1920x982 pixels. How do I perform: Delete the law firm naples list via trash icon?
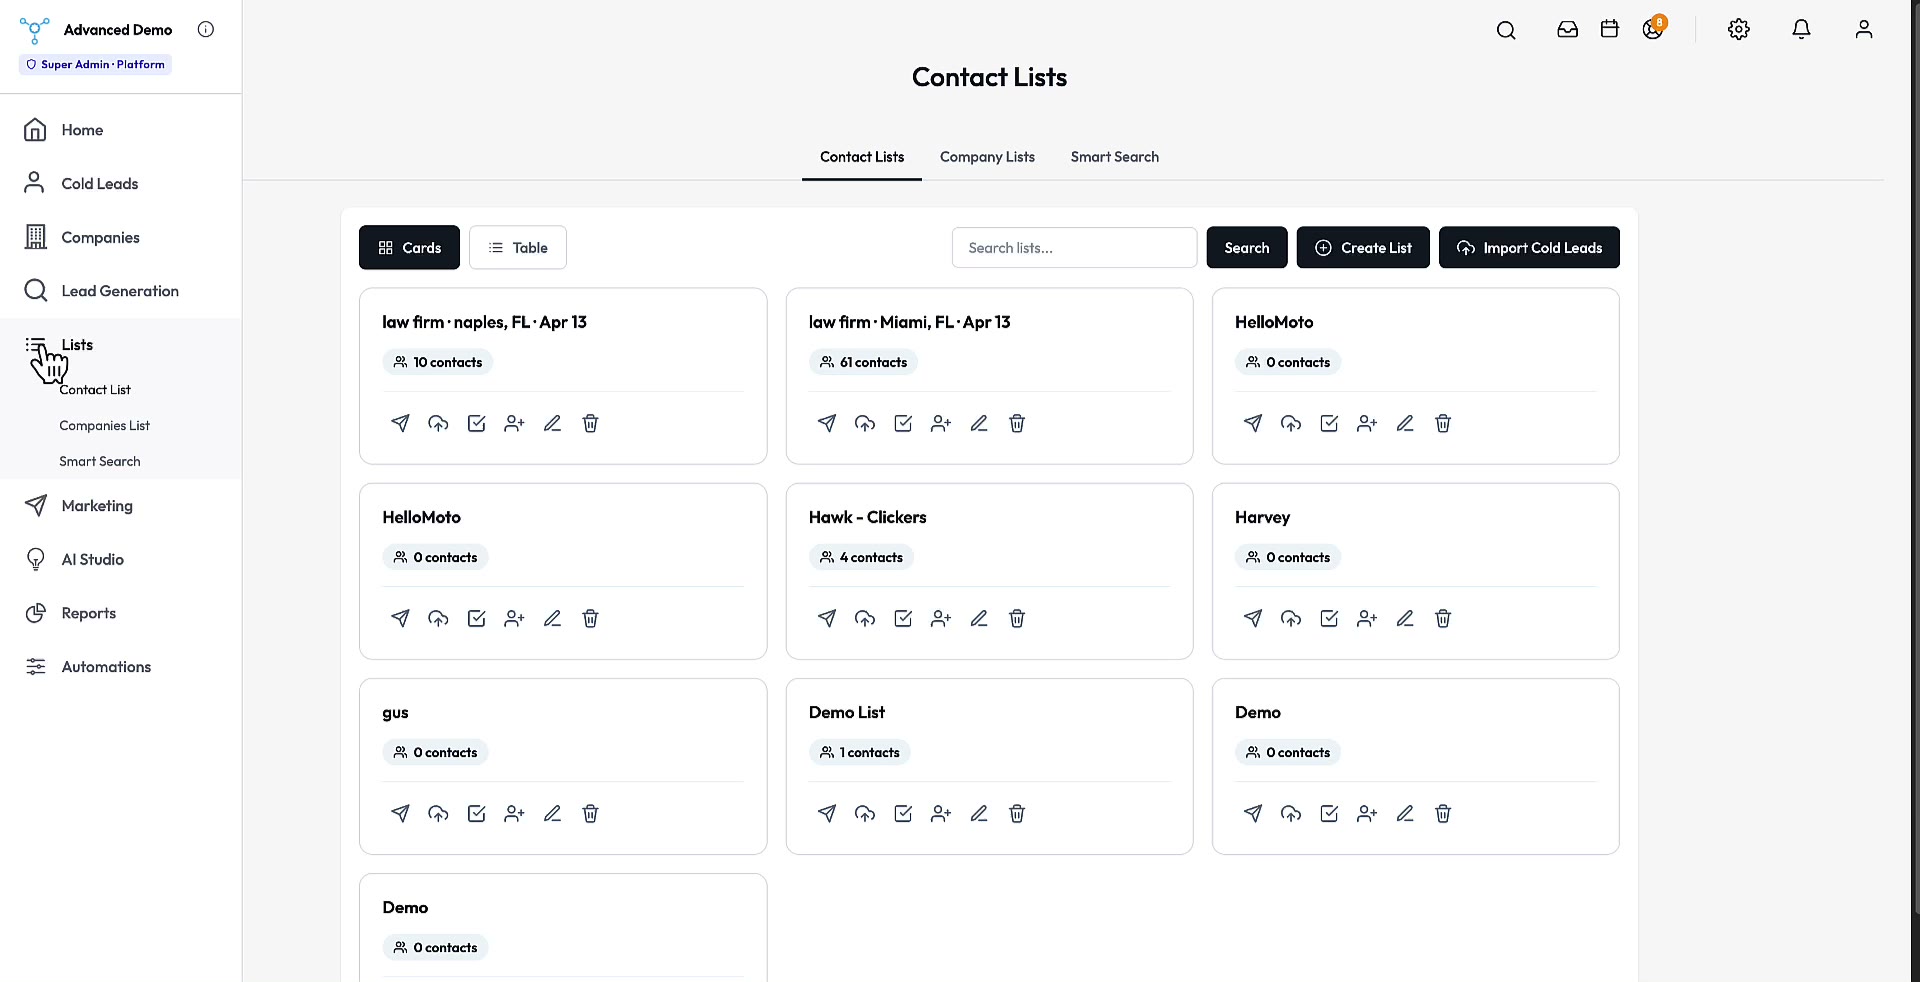(590, 423)
